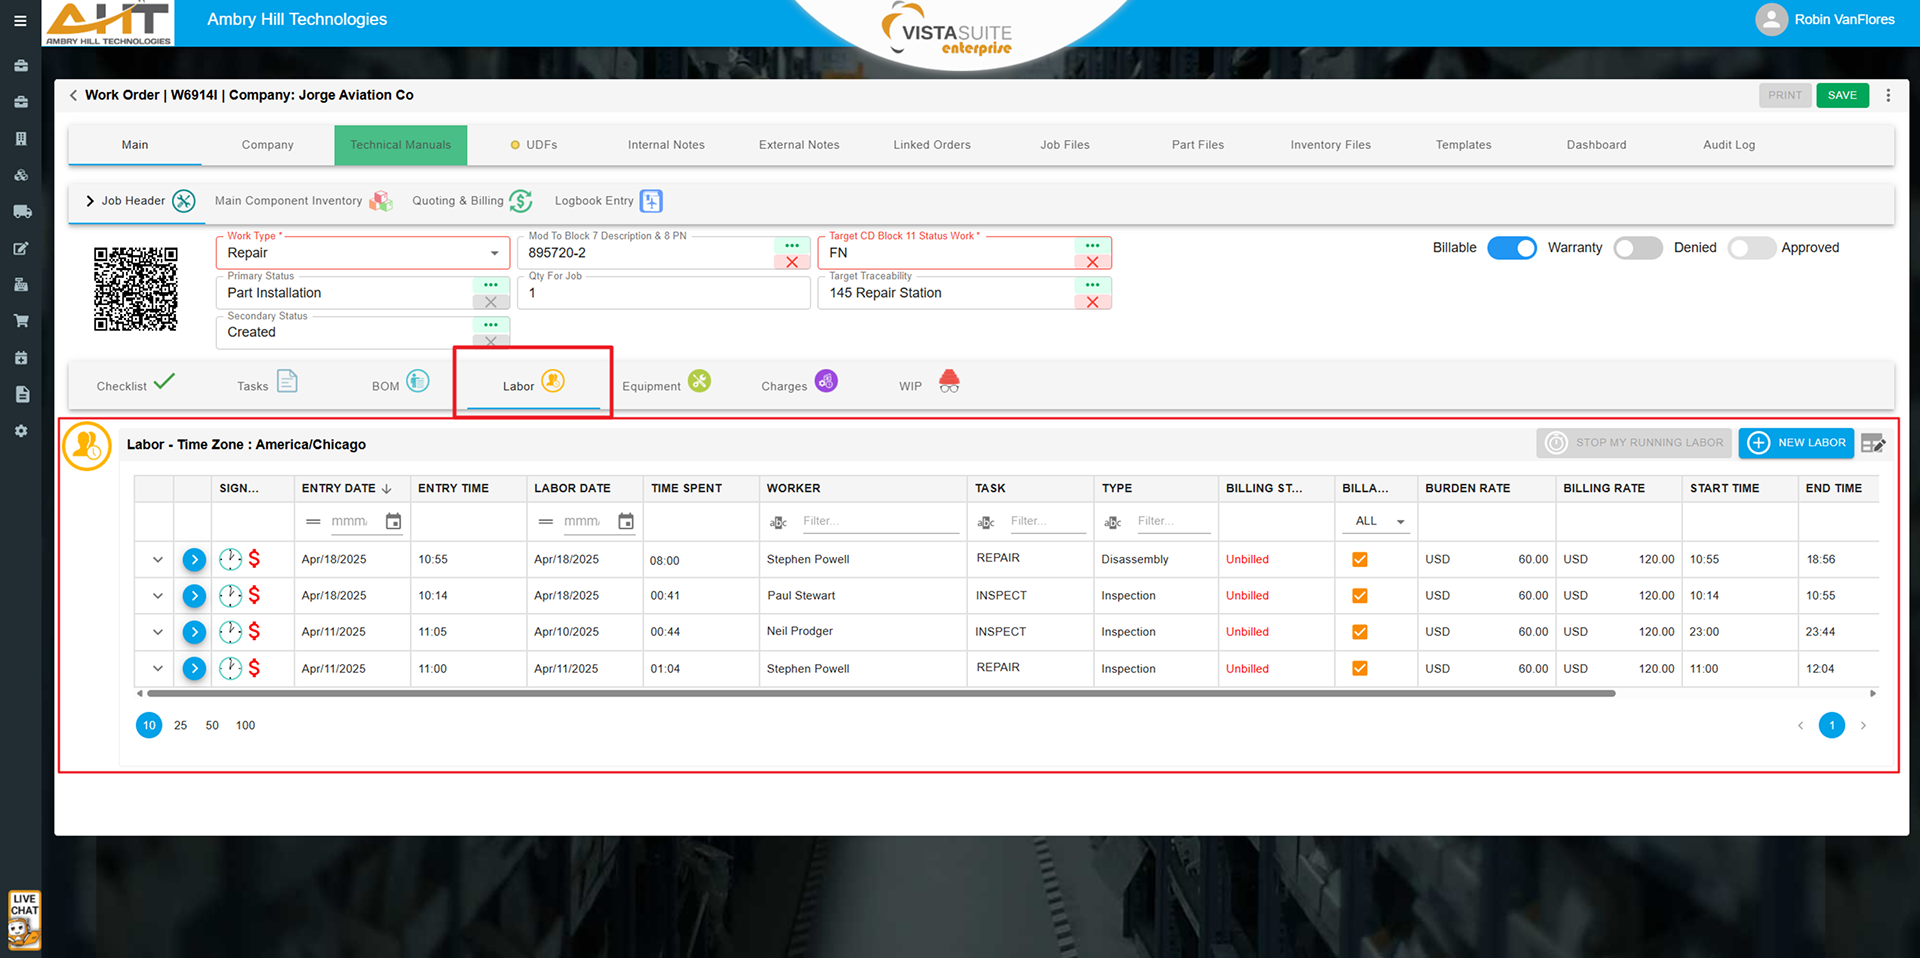This screenshot has width=1920, height=958.
Task: Open the Internal Notes tab
Action: coord(666,145)
